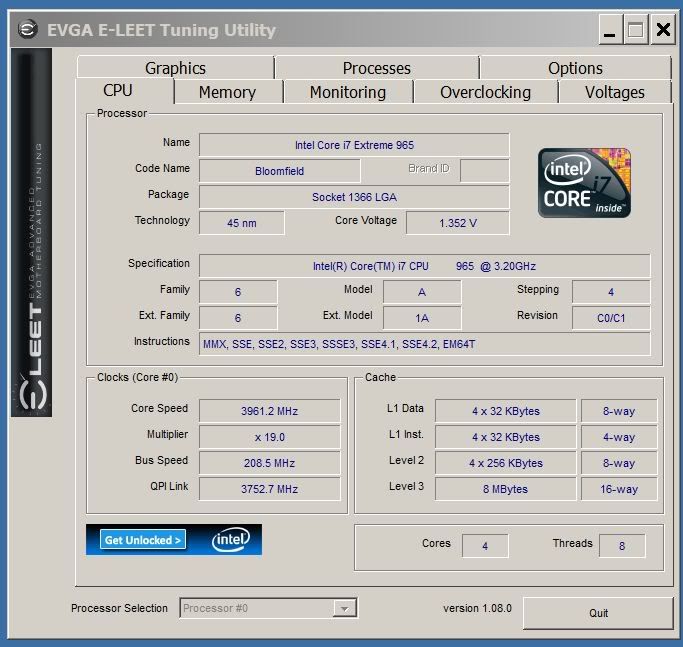Click the 16-way associativity value
The image size is (683, 647).
(x=619, y=489)
